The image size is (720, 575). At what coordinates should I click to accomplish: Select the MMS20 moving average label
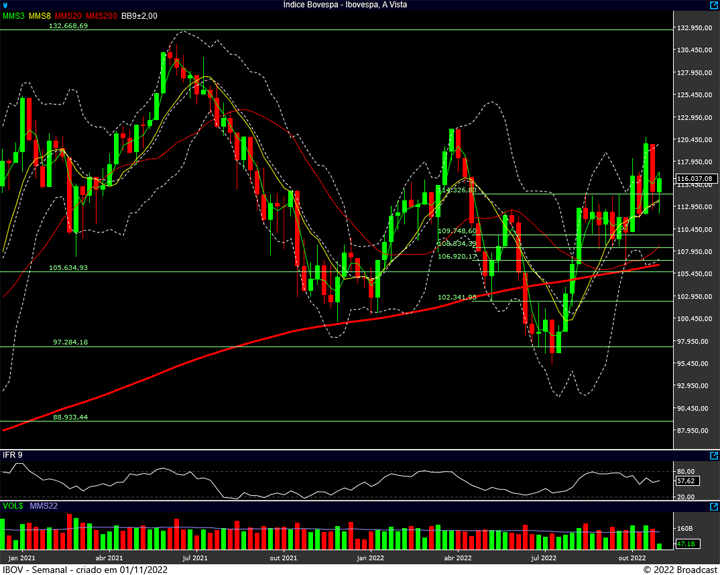[68, 16]
